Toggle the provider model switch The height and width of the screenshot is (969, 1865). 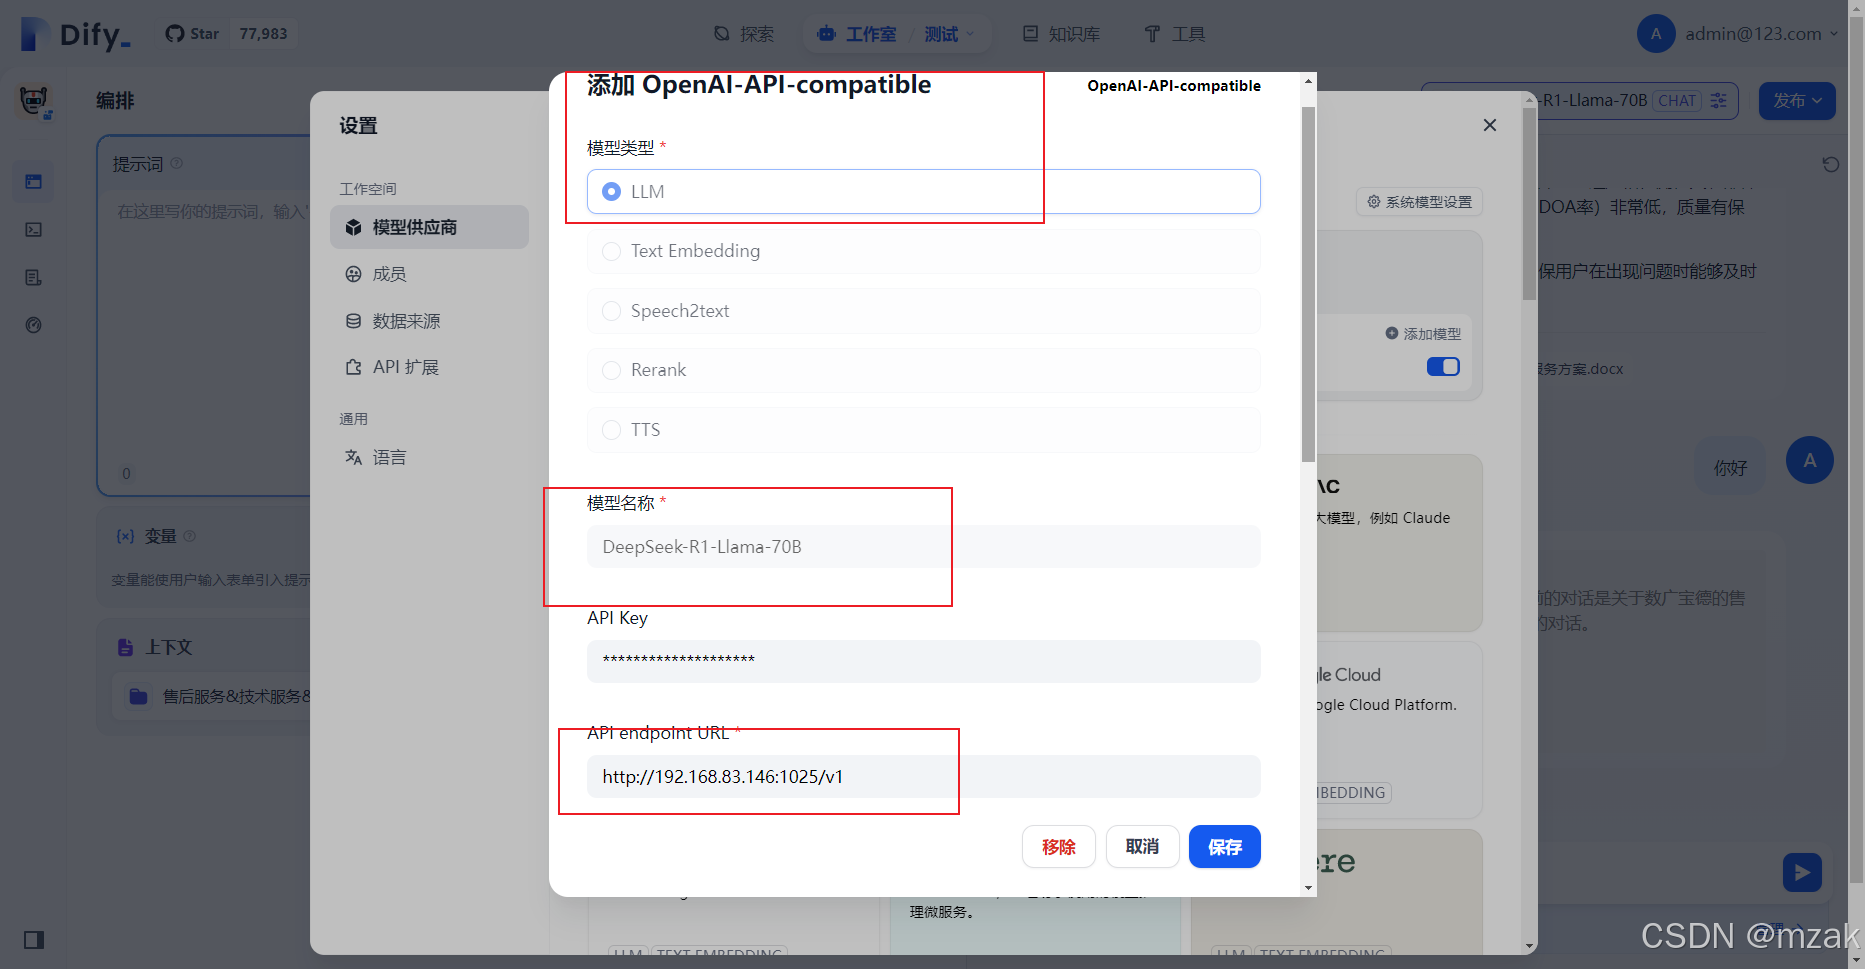click(x=1443, y=367)
